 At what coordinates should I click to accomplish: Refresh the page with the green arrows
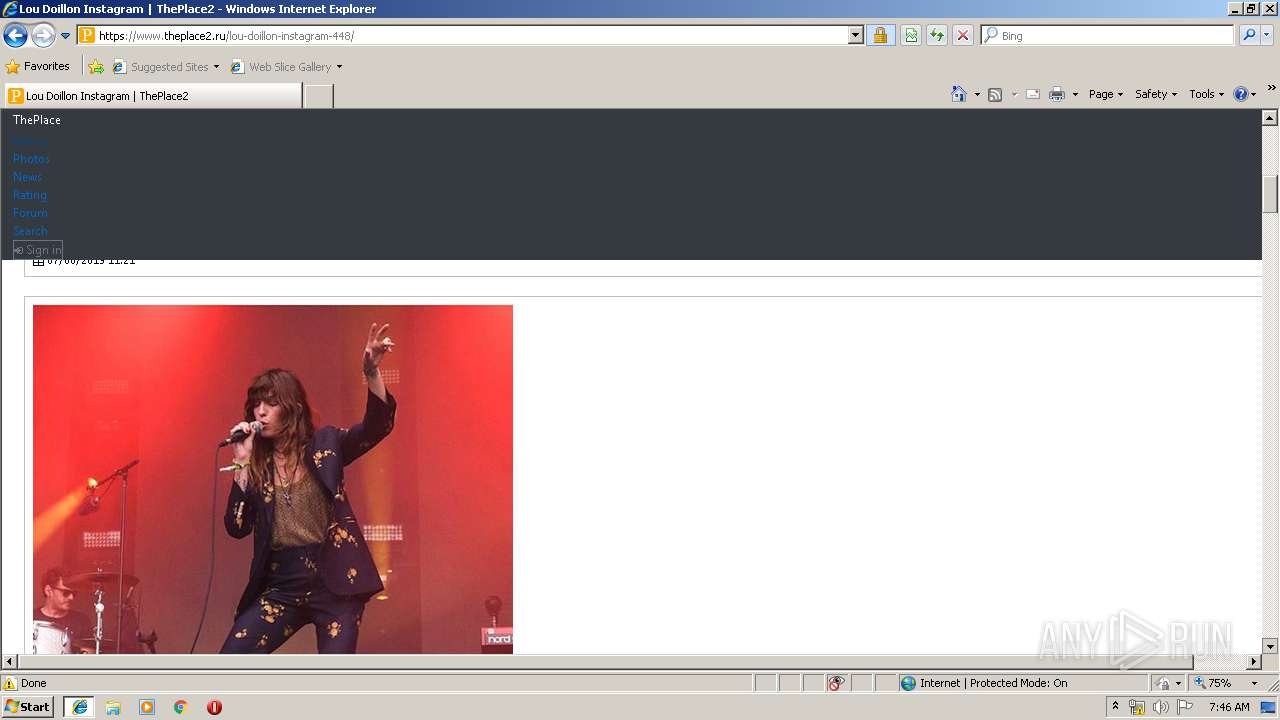pos(937,36)
